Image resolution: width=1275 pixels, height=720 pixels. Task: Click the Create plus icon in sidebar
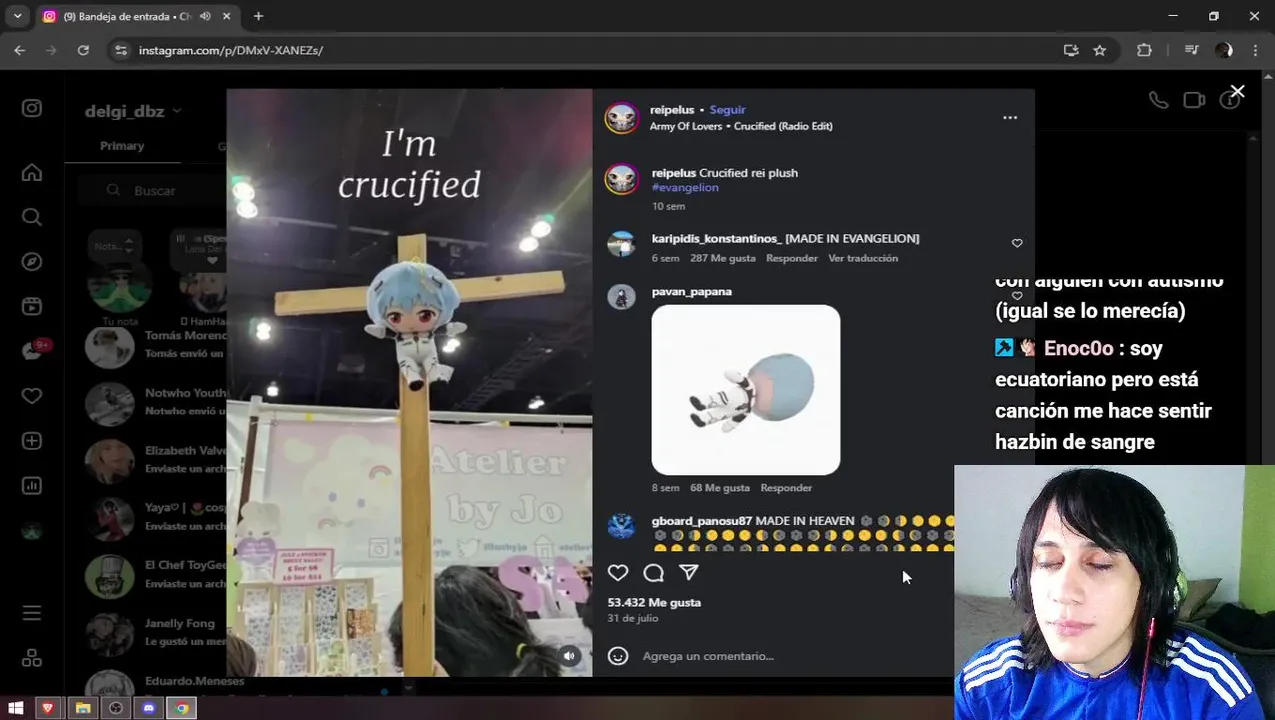pos(32,441)
